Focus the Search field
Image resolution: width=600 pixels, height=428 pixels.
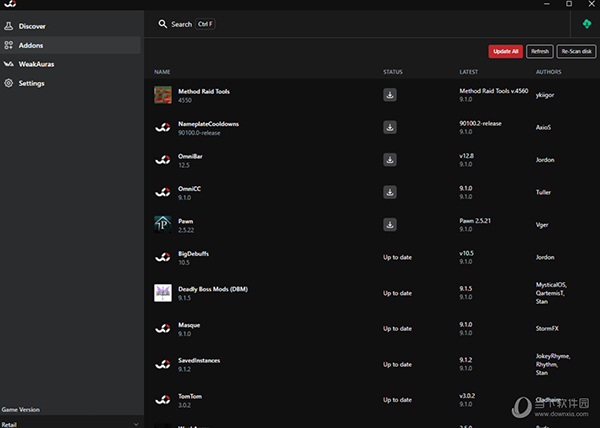tap(187, 24)
